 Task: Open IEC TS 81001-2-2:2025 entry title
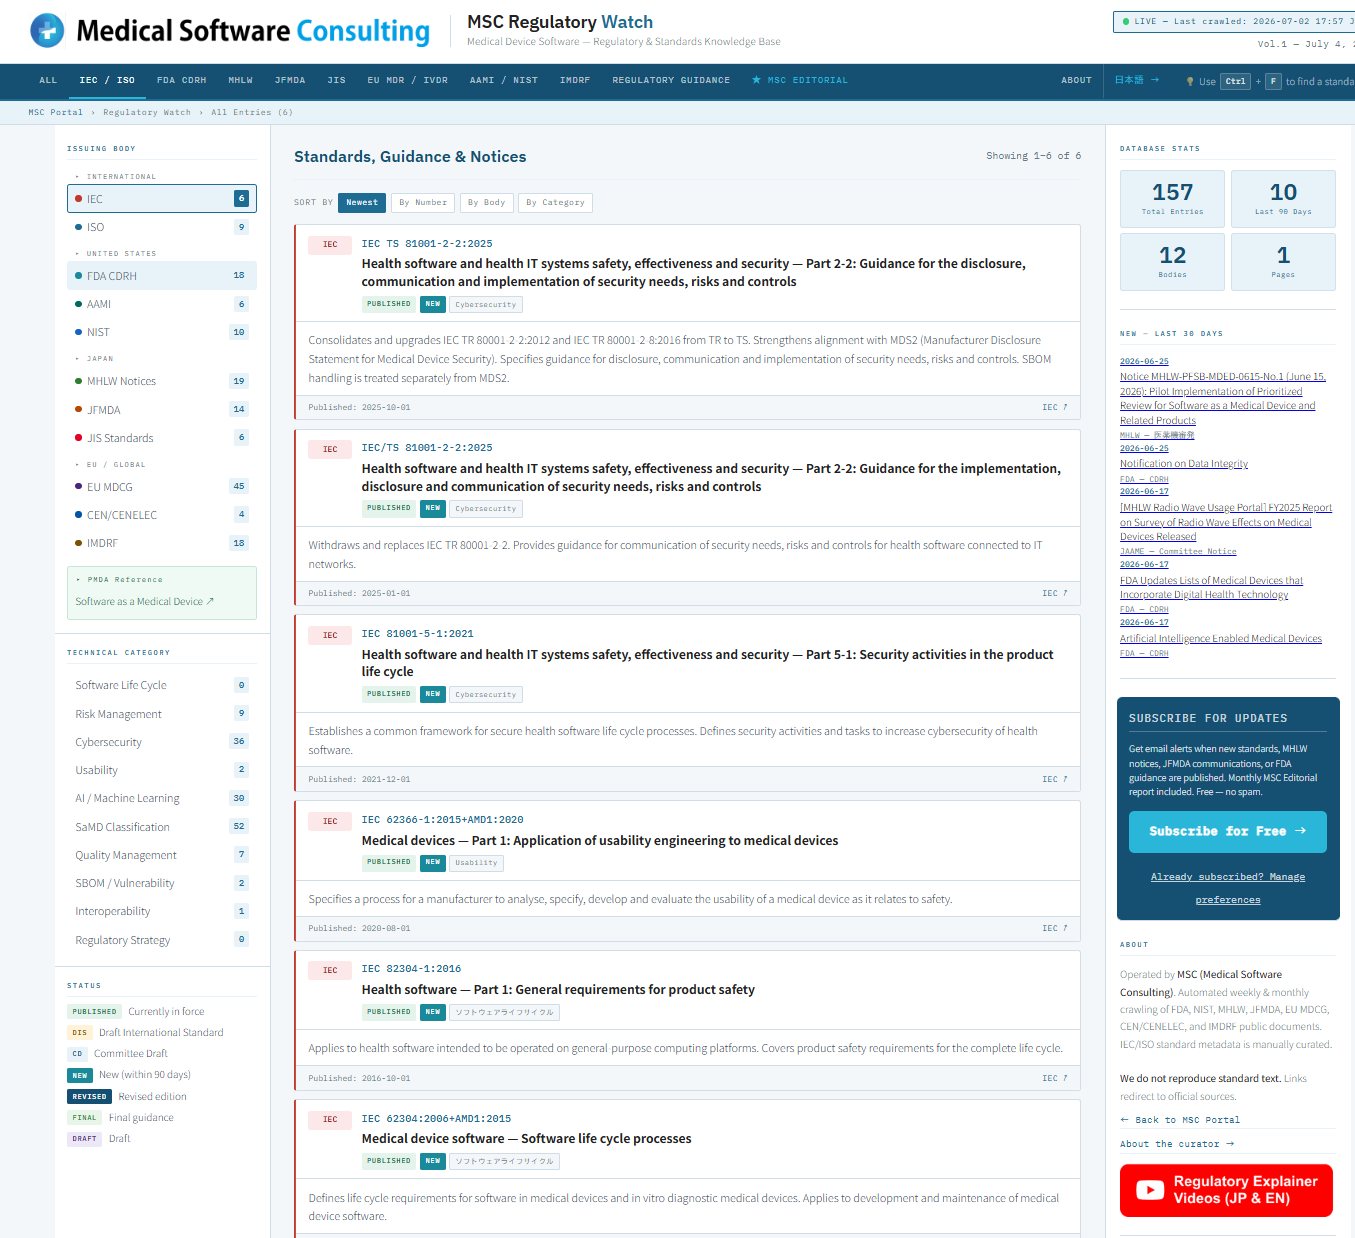pos(693,273)
